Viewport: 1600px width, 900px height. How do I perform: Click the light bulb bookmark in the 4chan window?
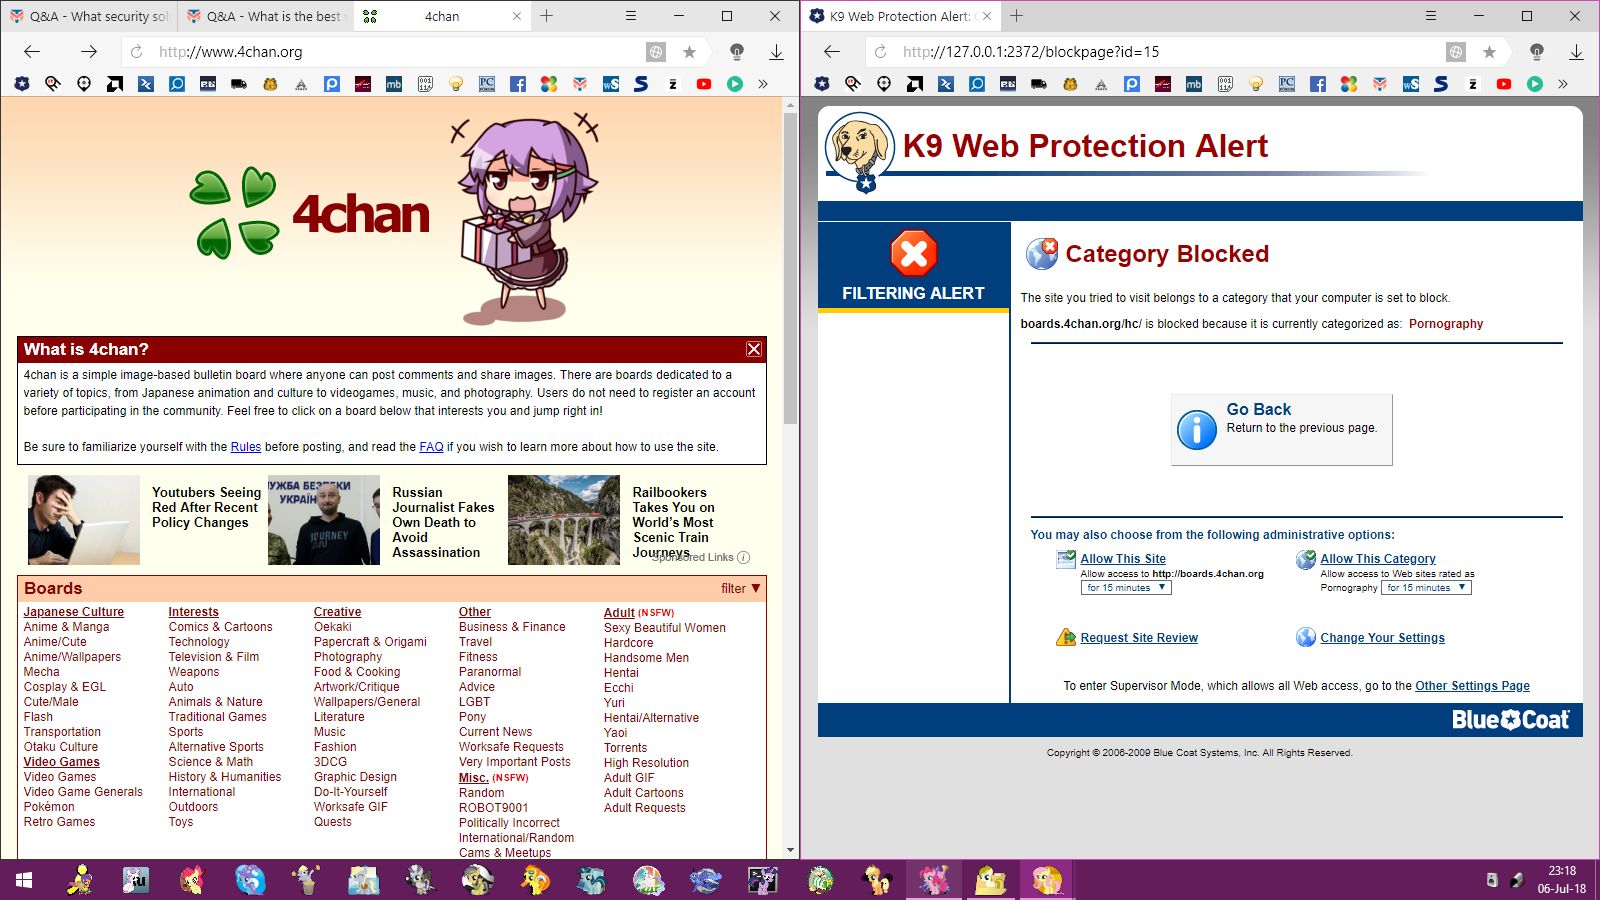456,84
